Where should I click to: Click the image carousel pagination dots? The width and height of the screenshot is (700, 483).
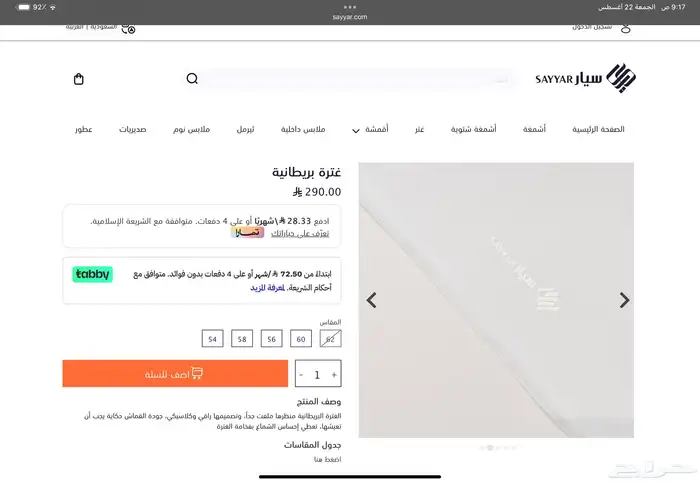(498, 447)
